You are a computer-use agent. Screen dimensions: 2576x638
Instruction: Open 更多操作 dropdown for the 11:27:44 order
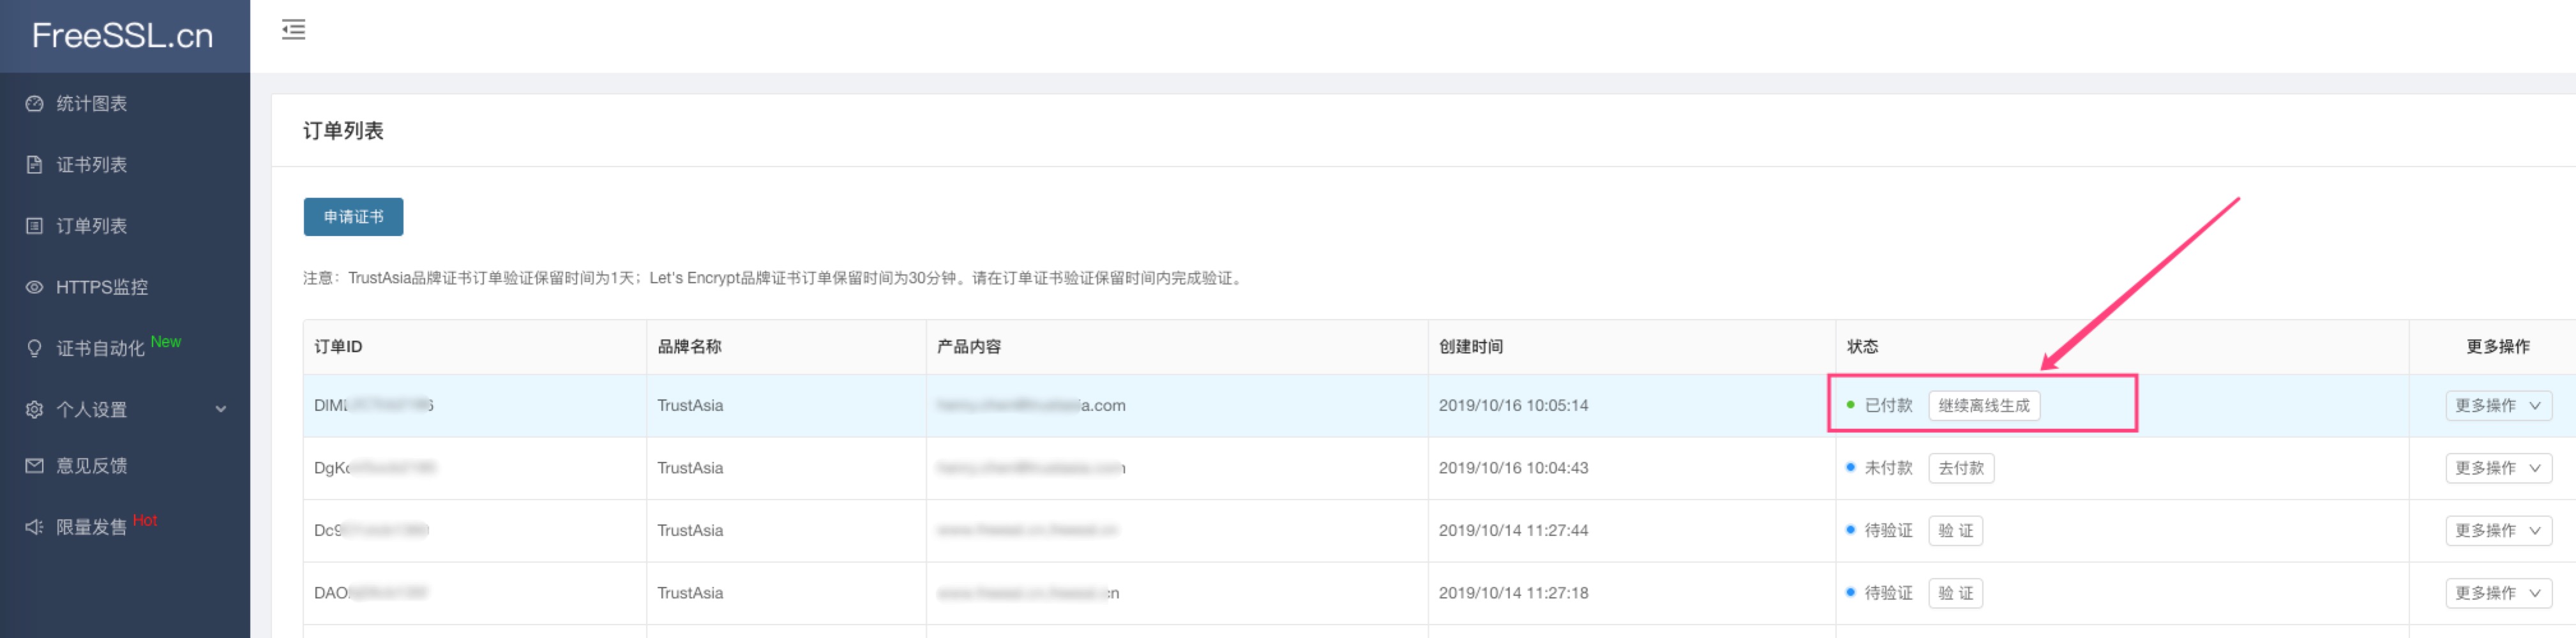point(2498,530)
